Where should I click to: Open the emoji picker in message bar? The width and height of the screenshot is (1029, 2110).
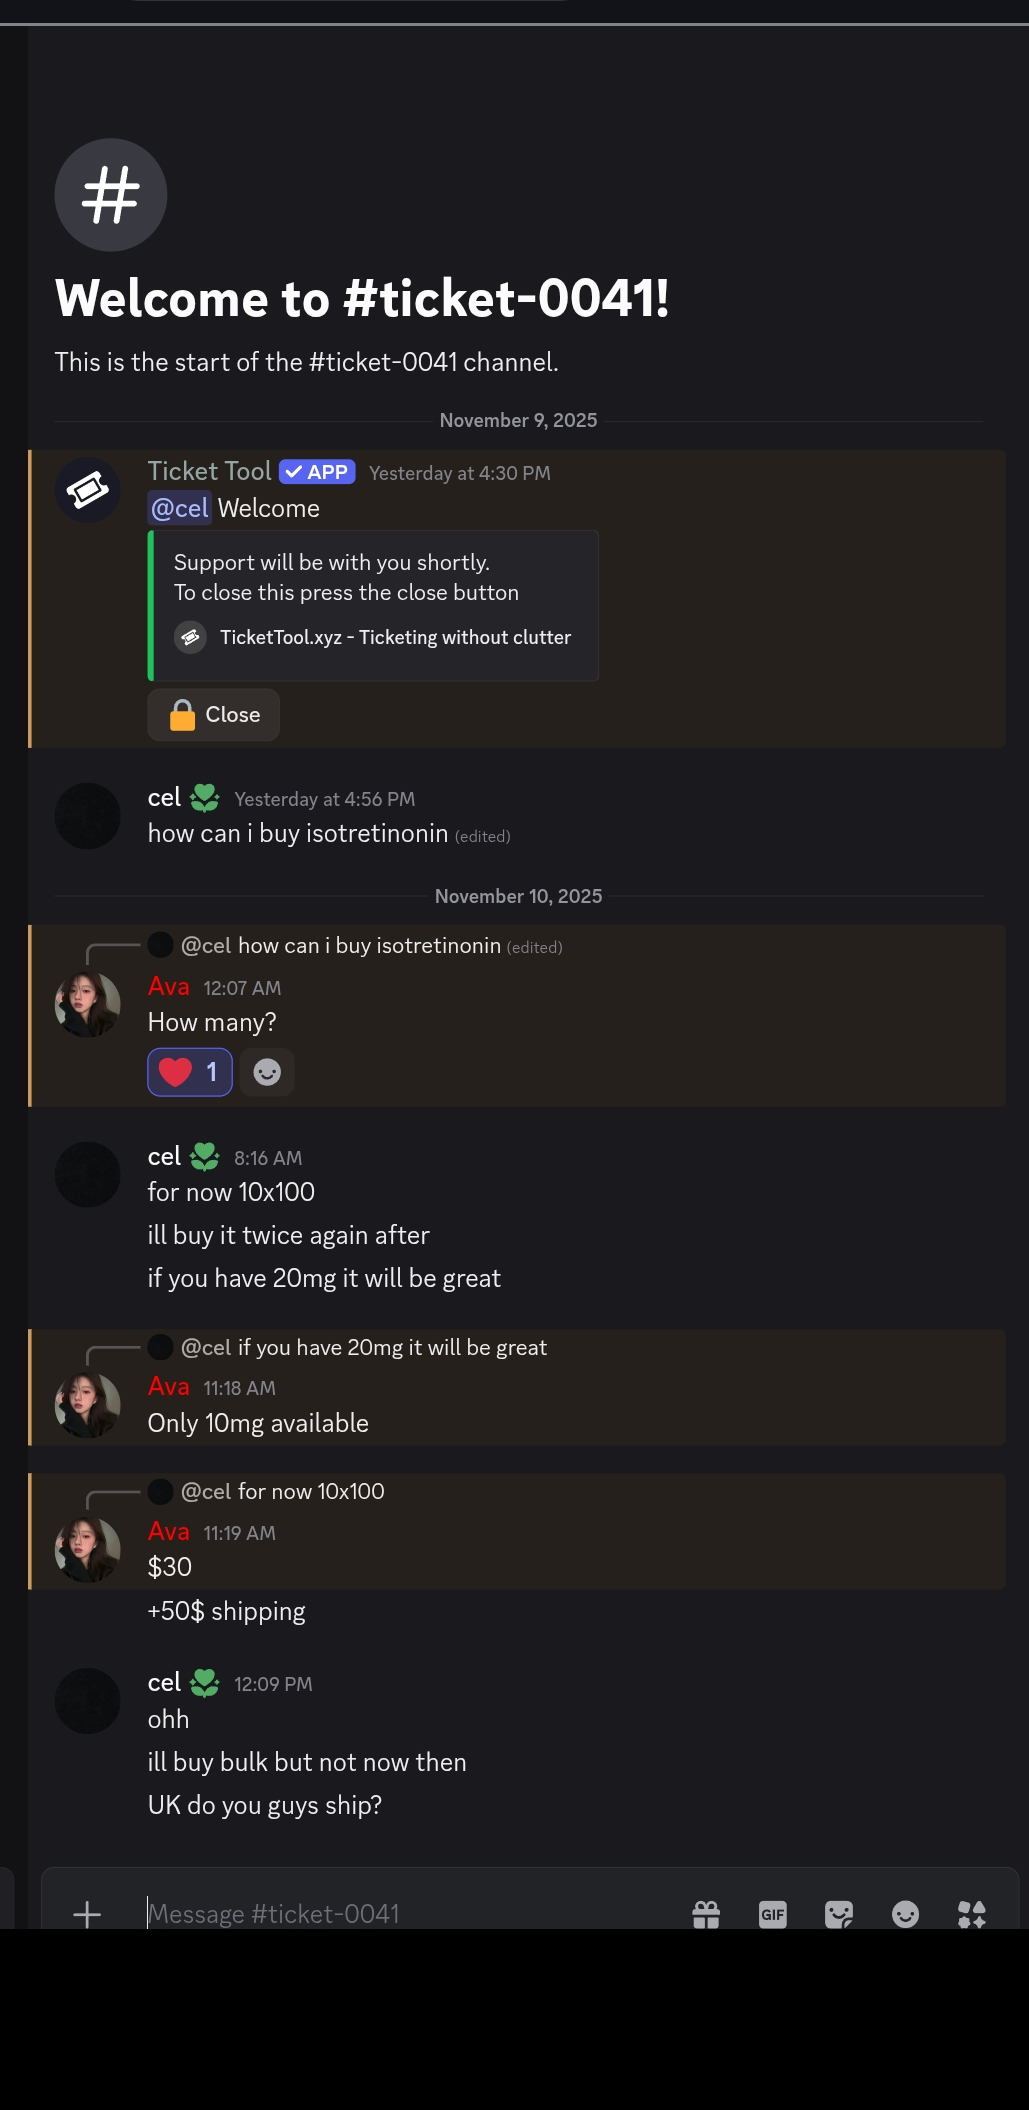[905, 1914]
